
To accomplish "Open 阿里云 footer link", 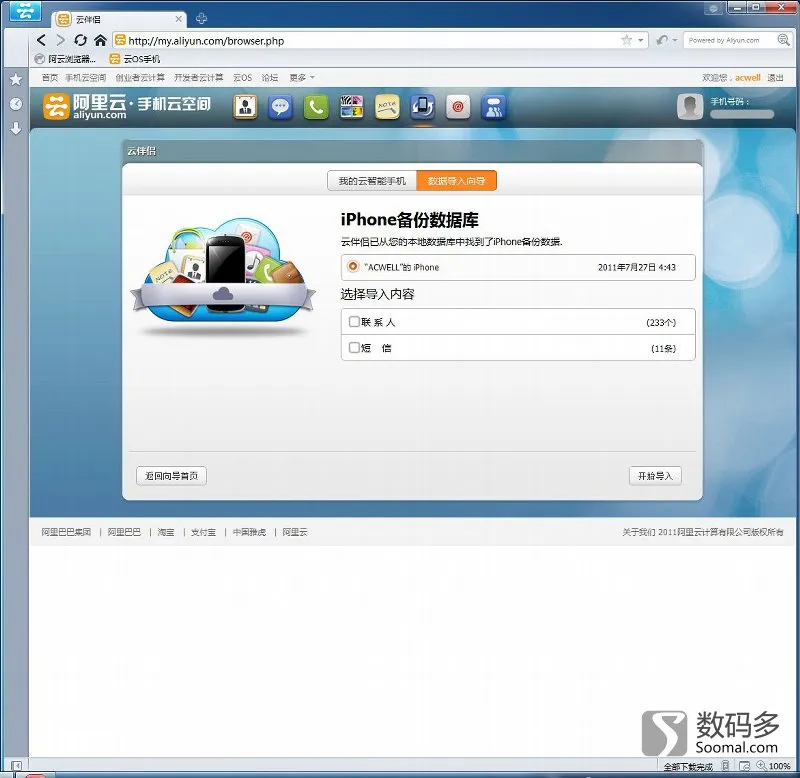I will [x=295, y=532].
